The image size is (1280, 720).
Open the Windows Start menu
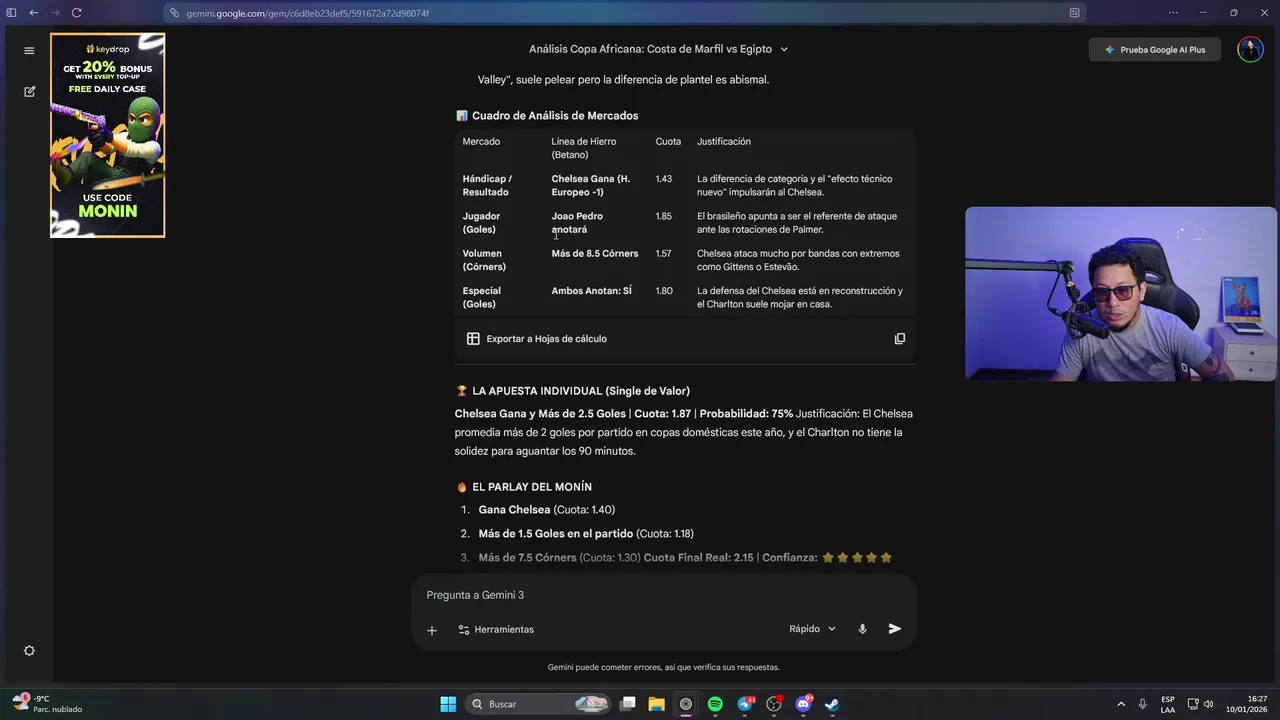tap(448, 704)
